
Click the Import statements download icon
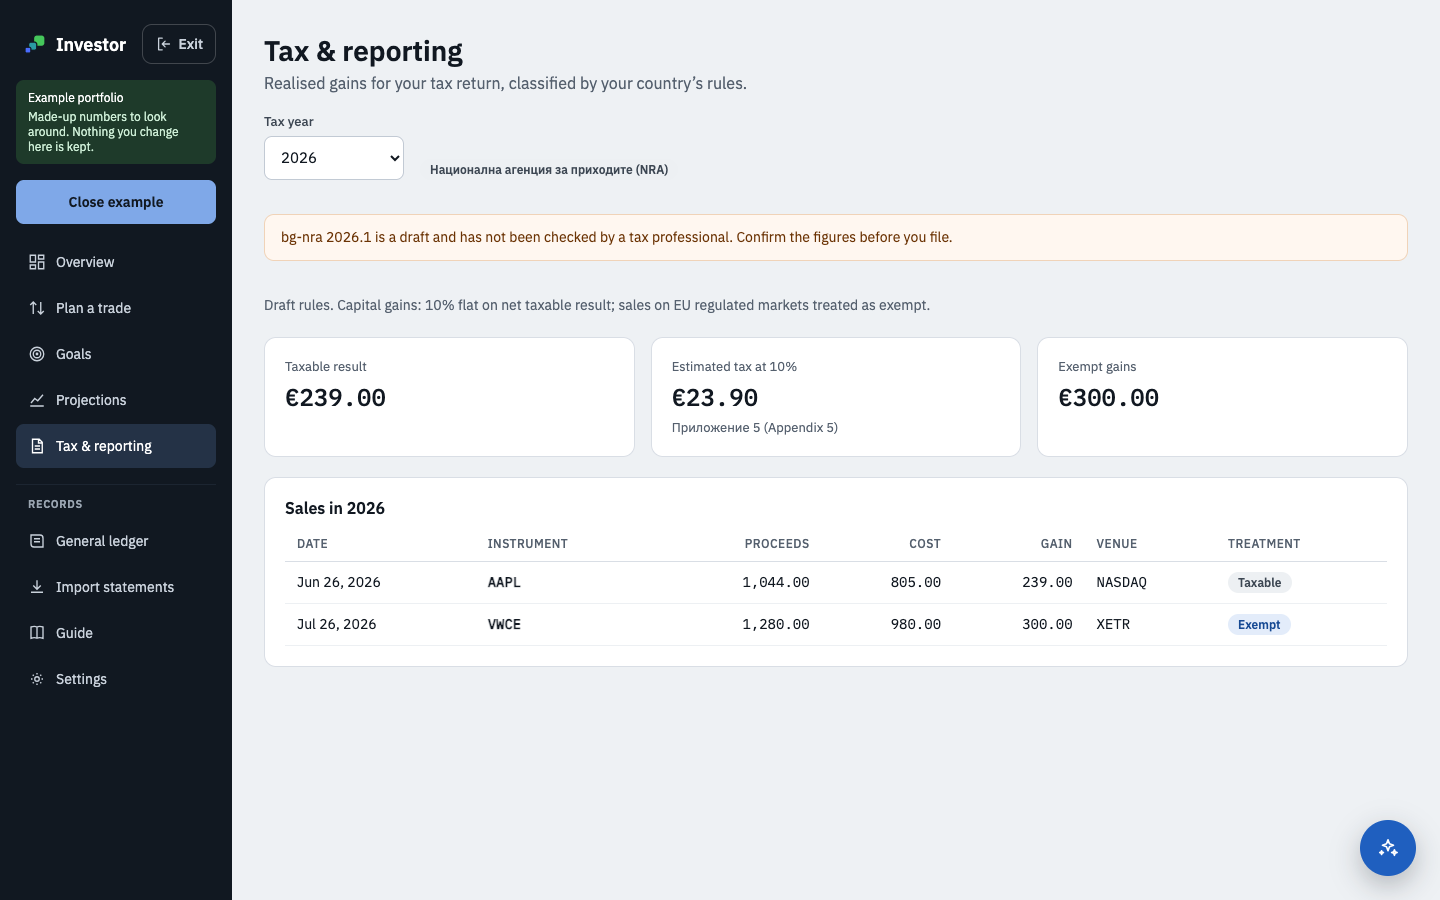[x=37, y=587]
